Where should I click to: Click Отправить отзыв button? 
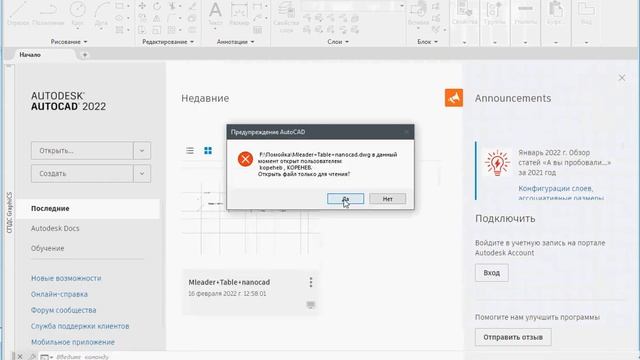(513, 337)
